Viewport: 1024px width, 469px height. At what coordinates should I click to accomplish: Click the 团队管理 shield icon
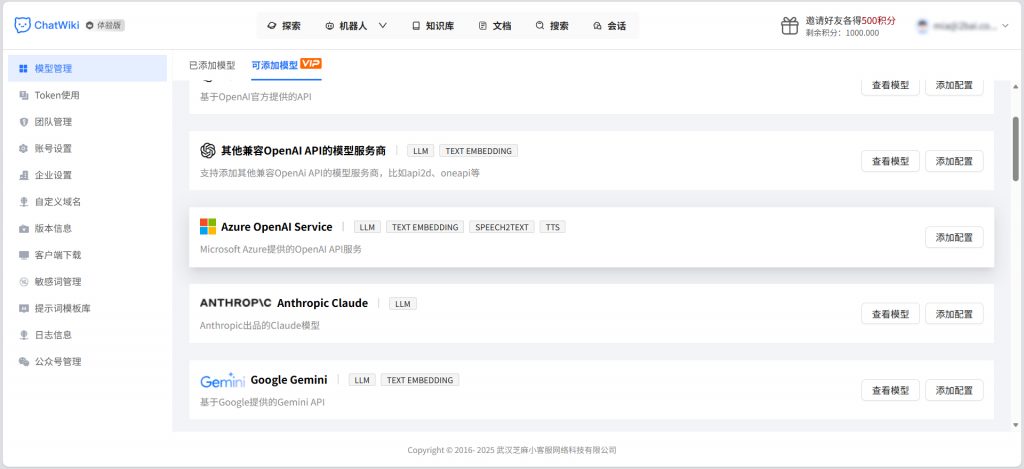pyautogui.click(x=24, y=122)
